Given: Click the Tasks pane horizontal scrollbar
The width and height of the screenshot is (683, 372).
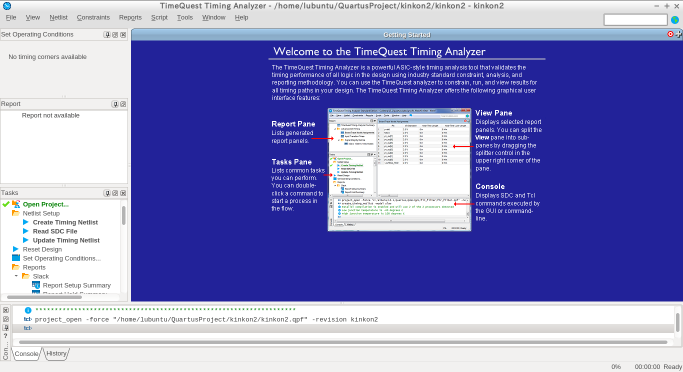Looking at the screenshot, I should coord(44,297).
